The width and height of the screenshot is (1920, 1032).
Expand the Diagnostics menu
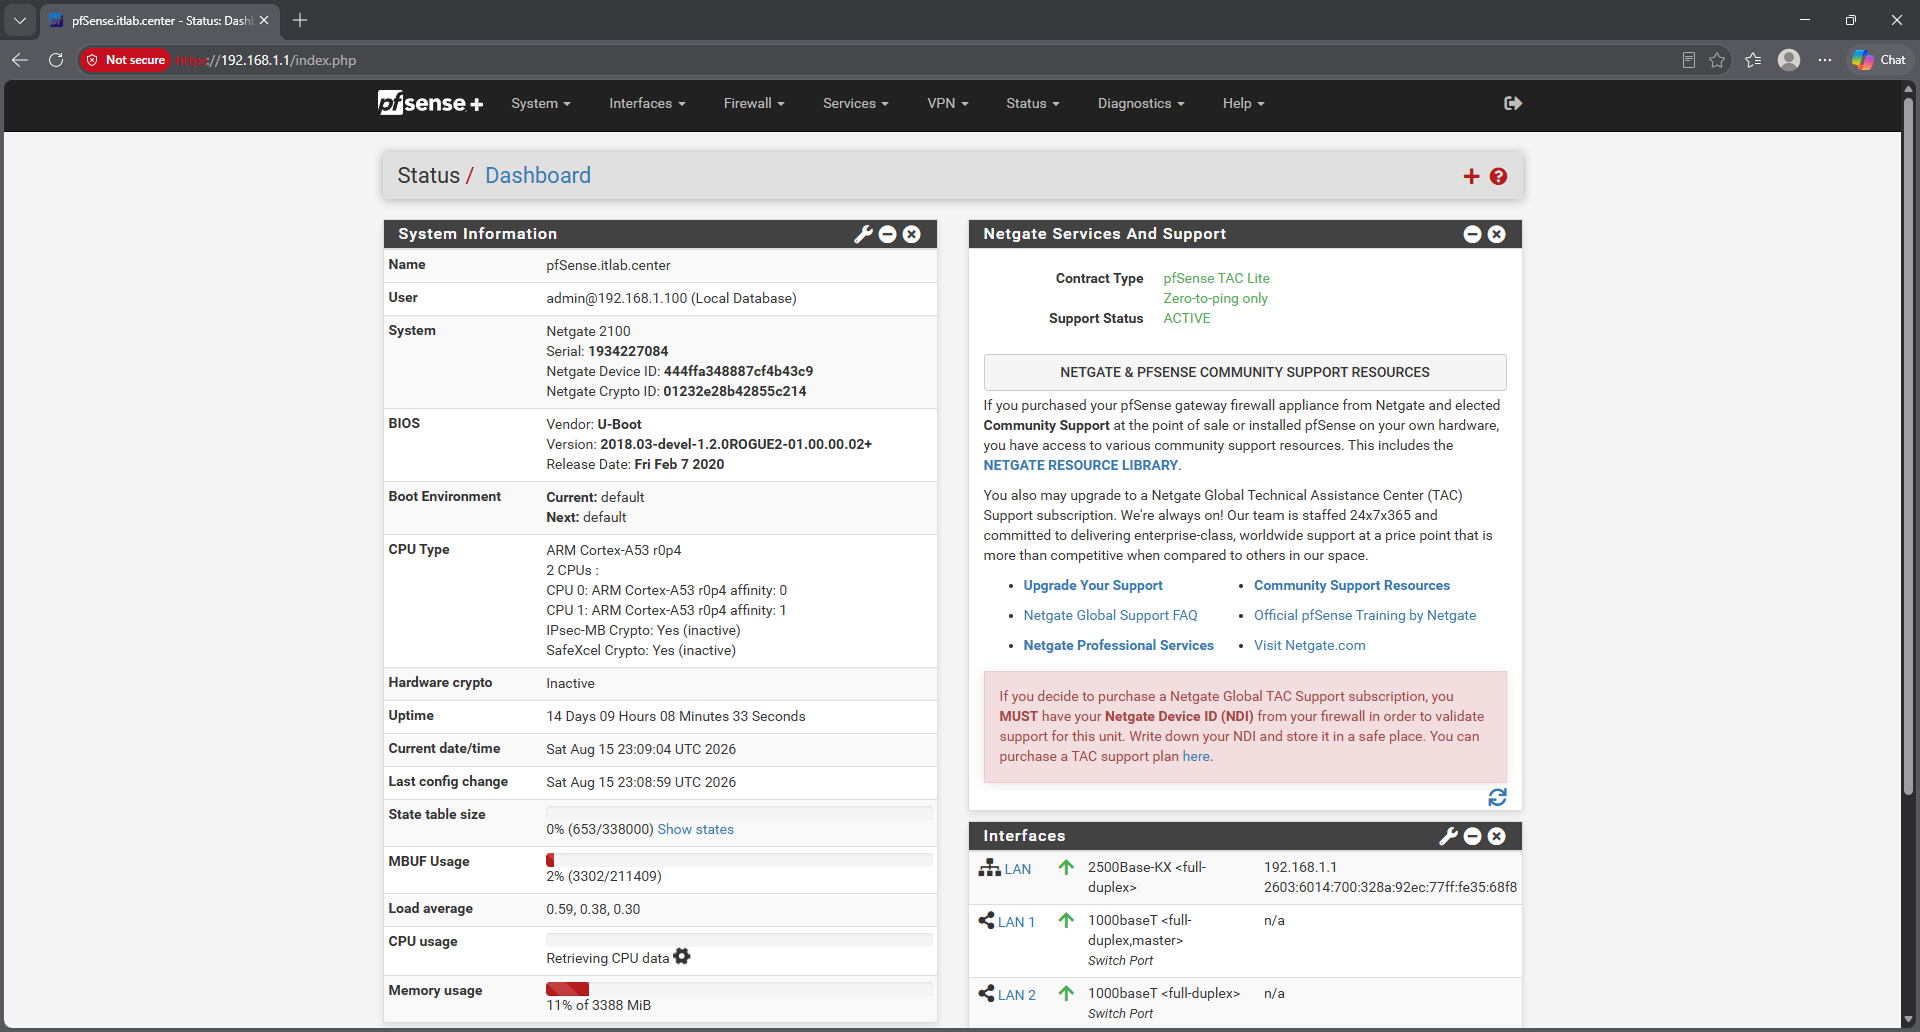[1141, 103]
